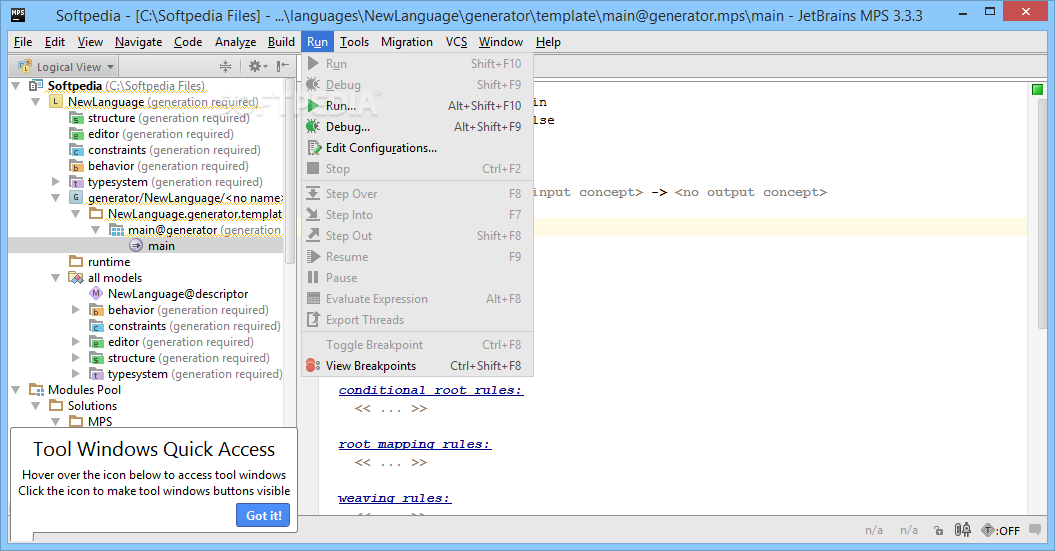1055x551 pixels.
Task: Click the green Run... play icon
Action: point(313,106)
